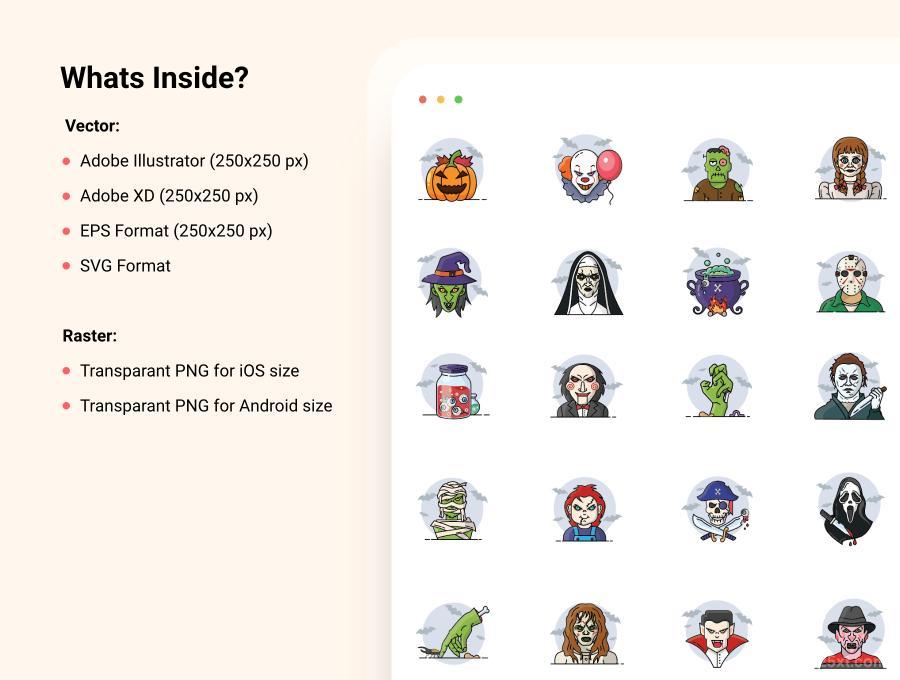Choose the zombie hand rising icon
This screenshot has width=900, height=680.
717,387
